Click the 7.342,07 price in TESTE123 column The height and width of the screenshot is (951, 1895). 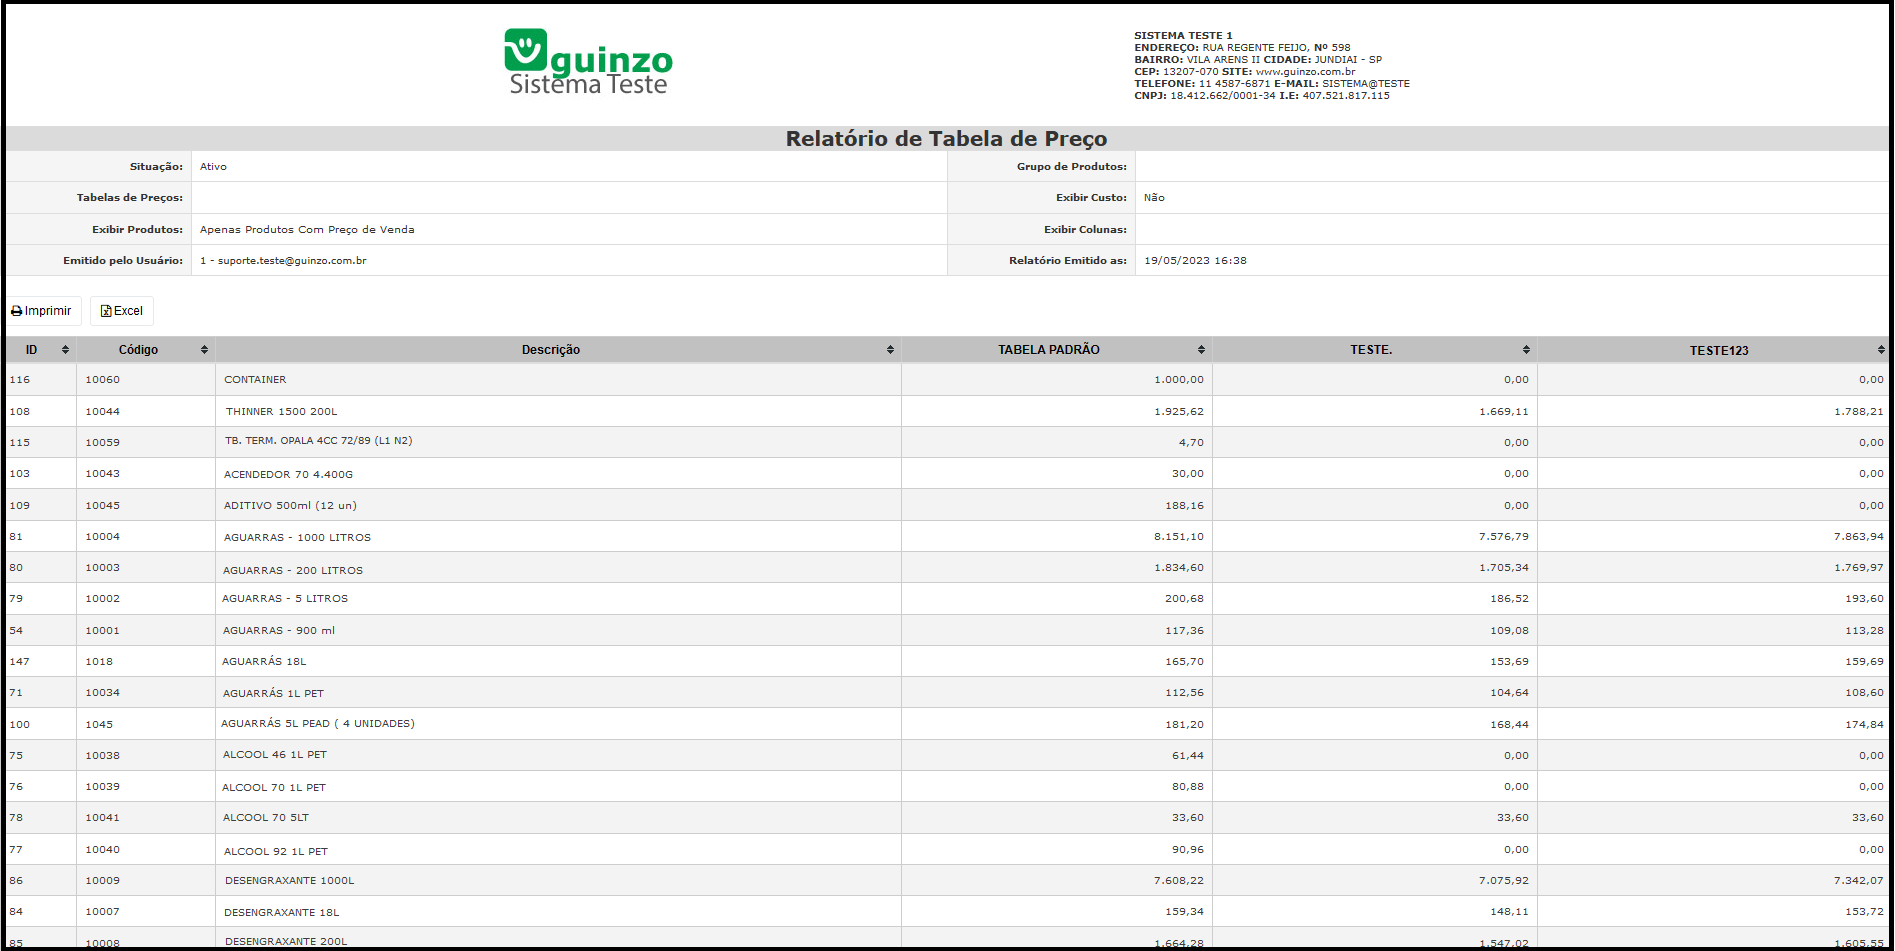pos(1859,881)
